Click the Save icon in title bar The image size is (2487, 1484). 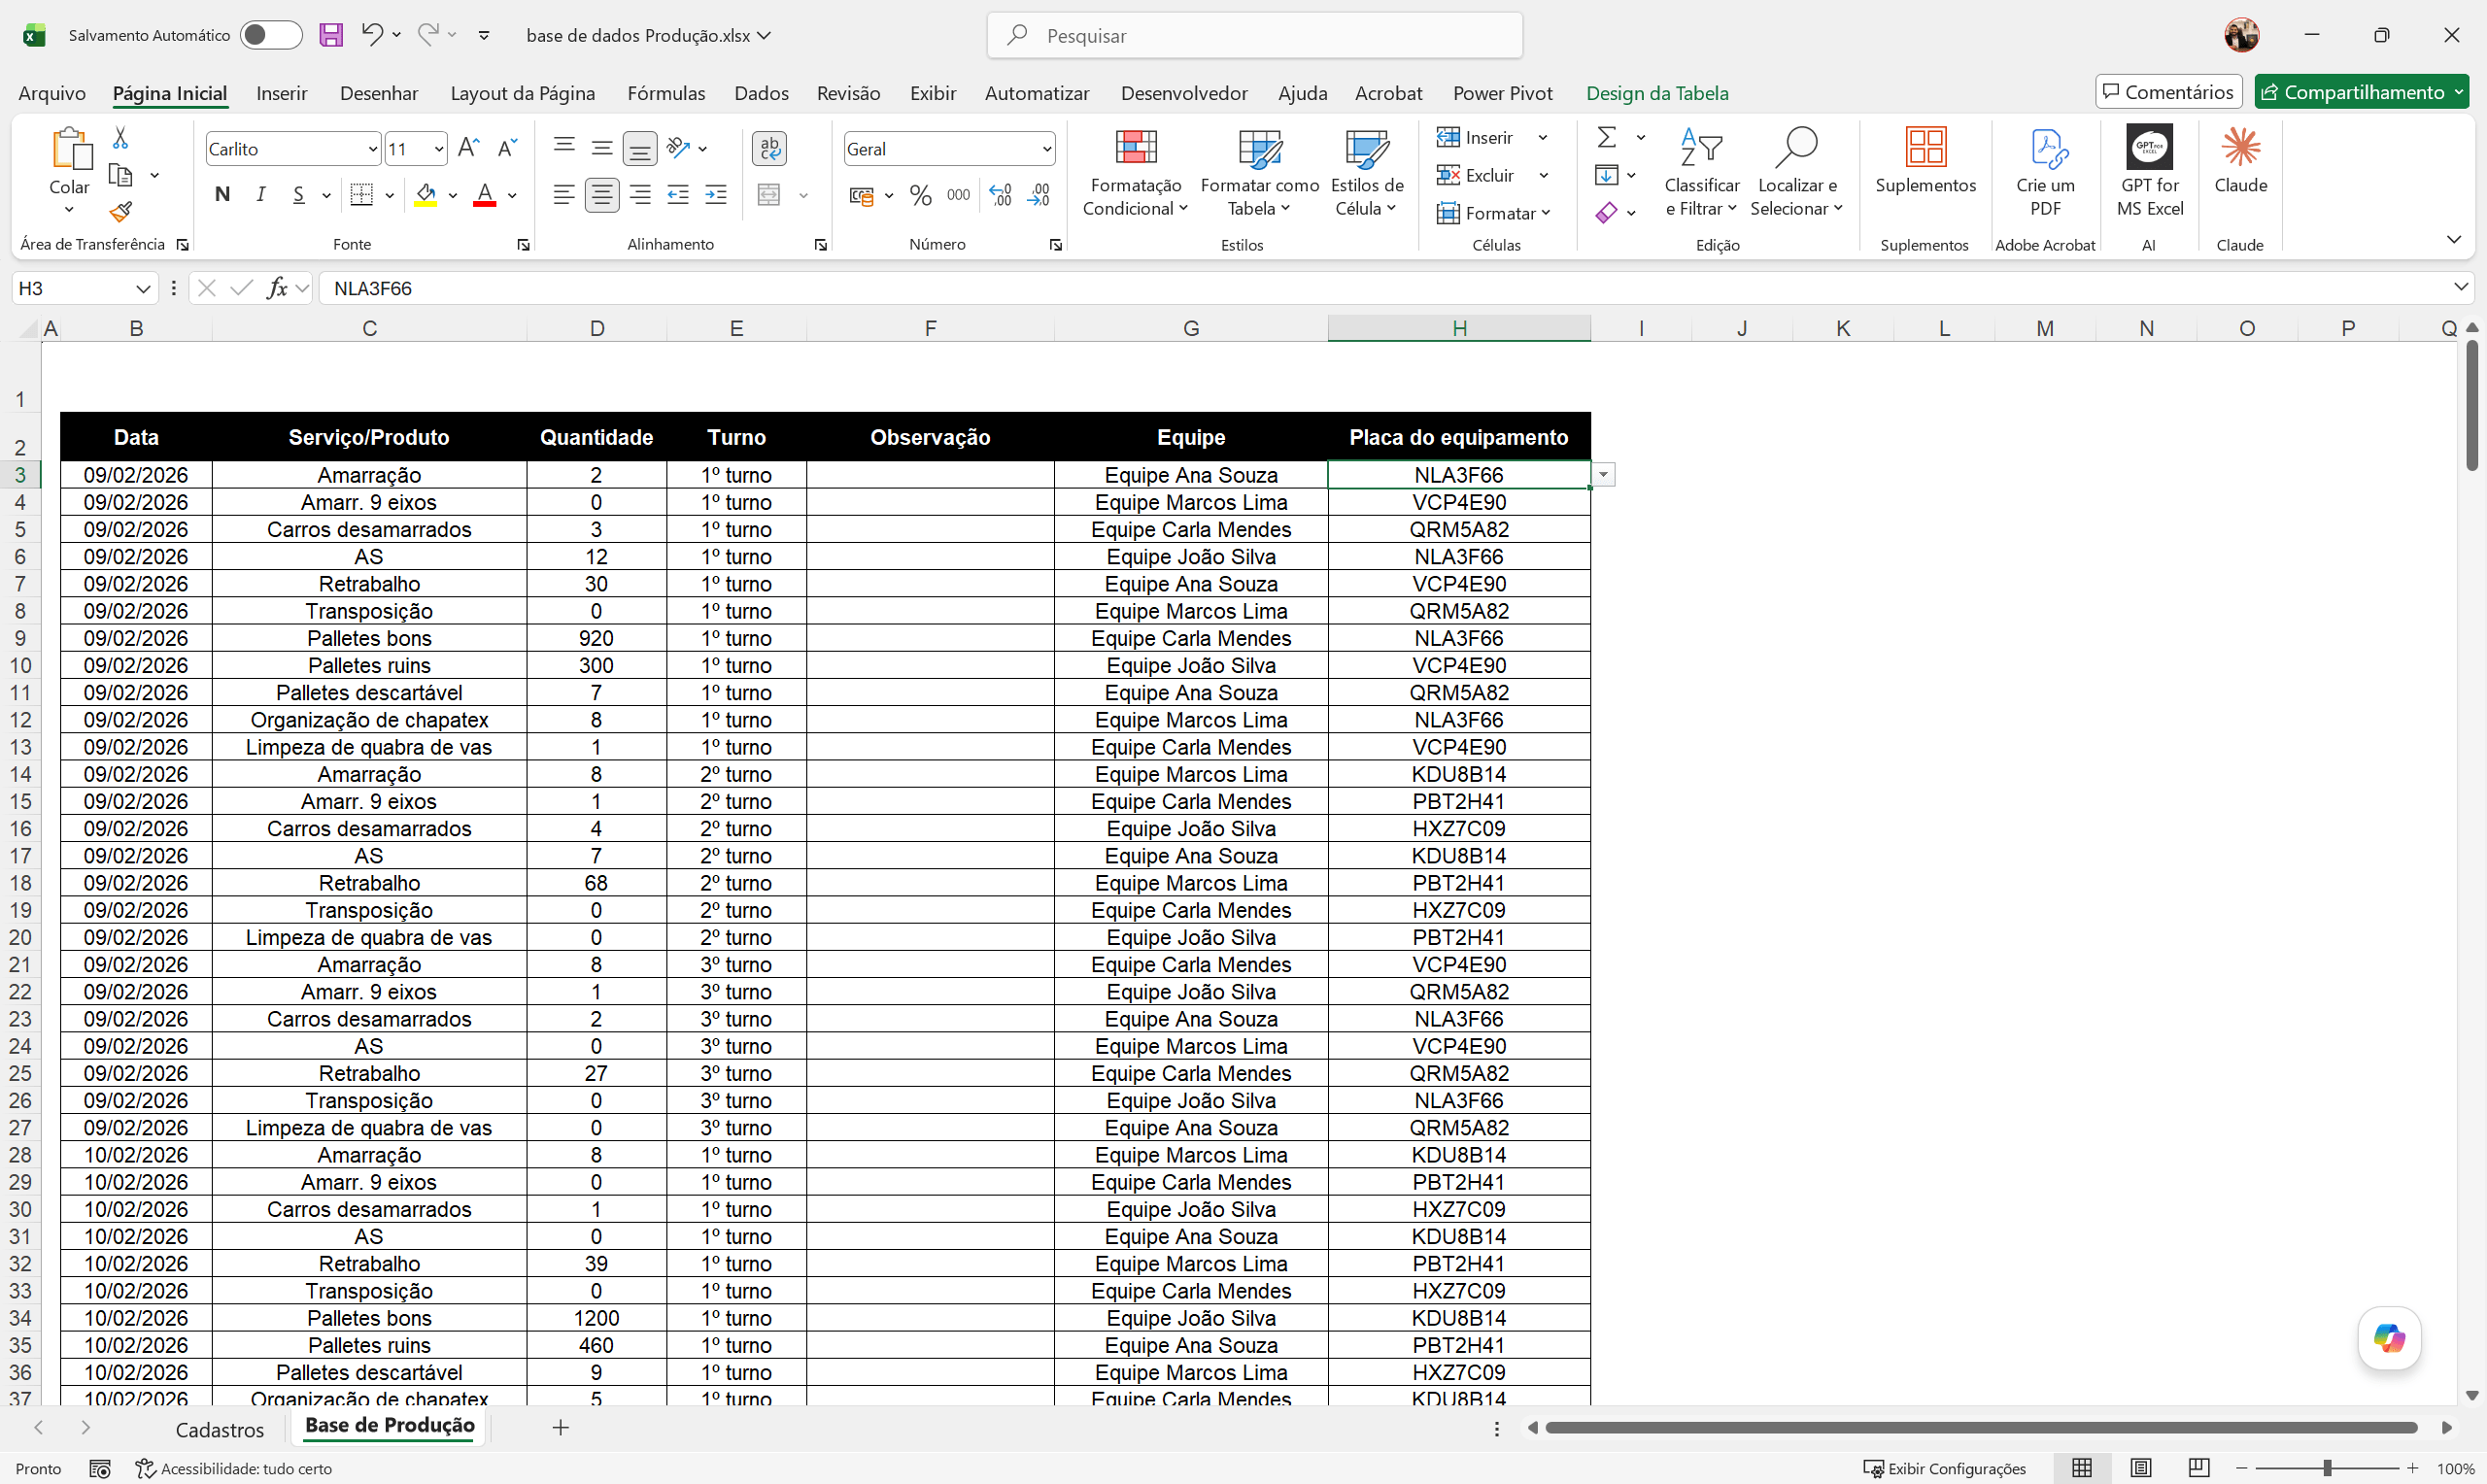(x=330, y=35)
